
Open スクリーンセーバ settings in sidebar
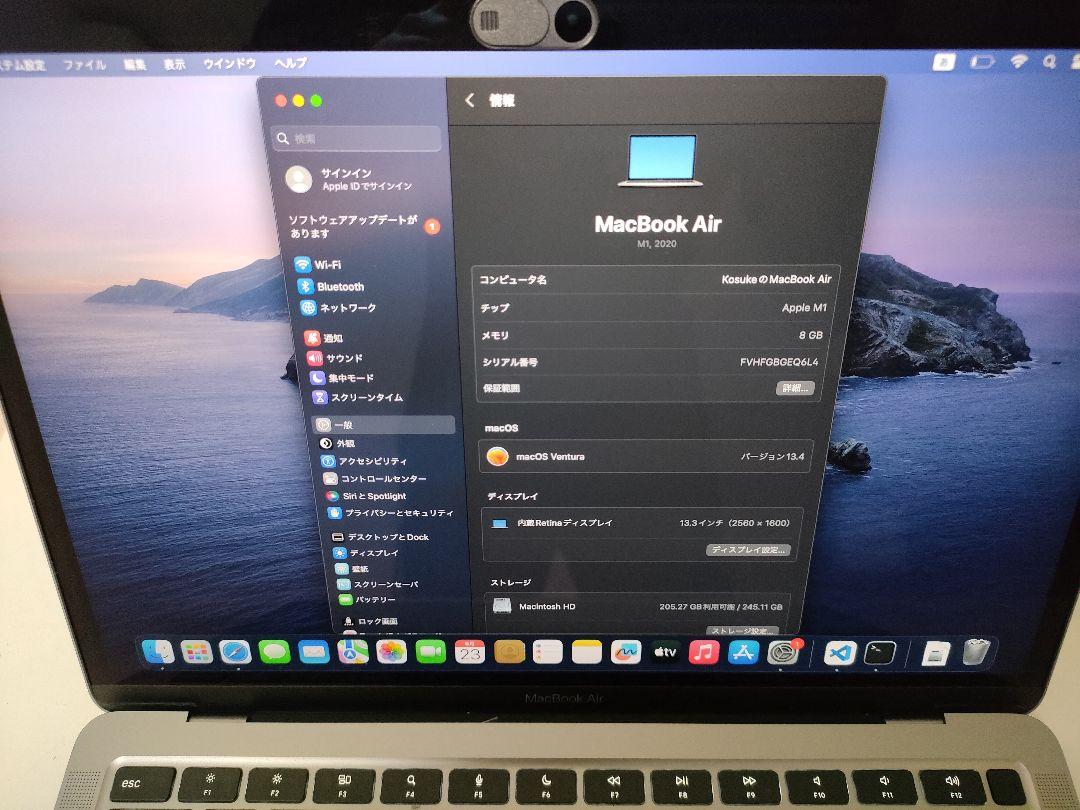[377, 584]
